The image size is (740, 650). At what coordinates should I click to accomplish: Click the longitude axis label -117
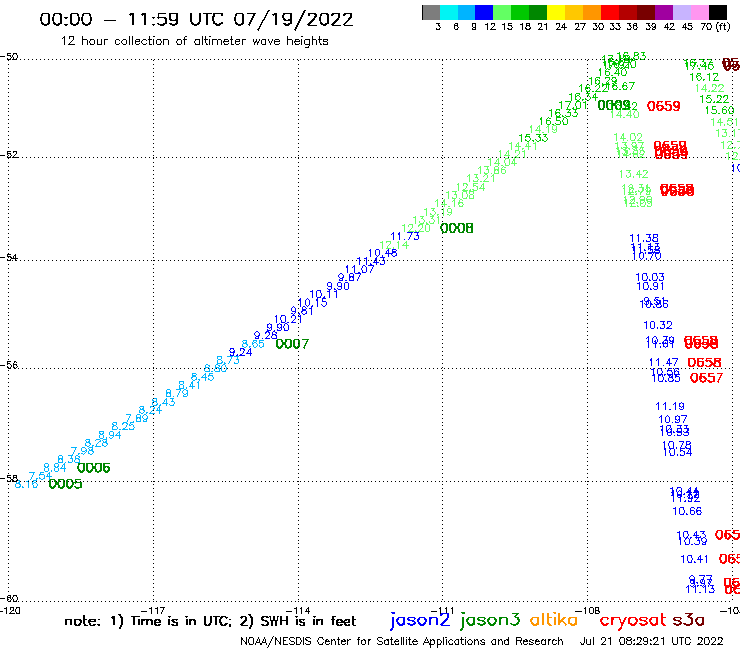click(x=153, y=611)
